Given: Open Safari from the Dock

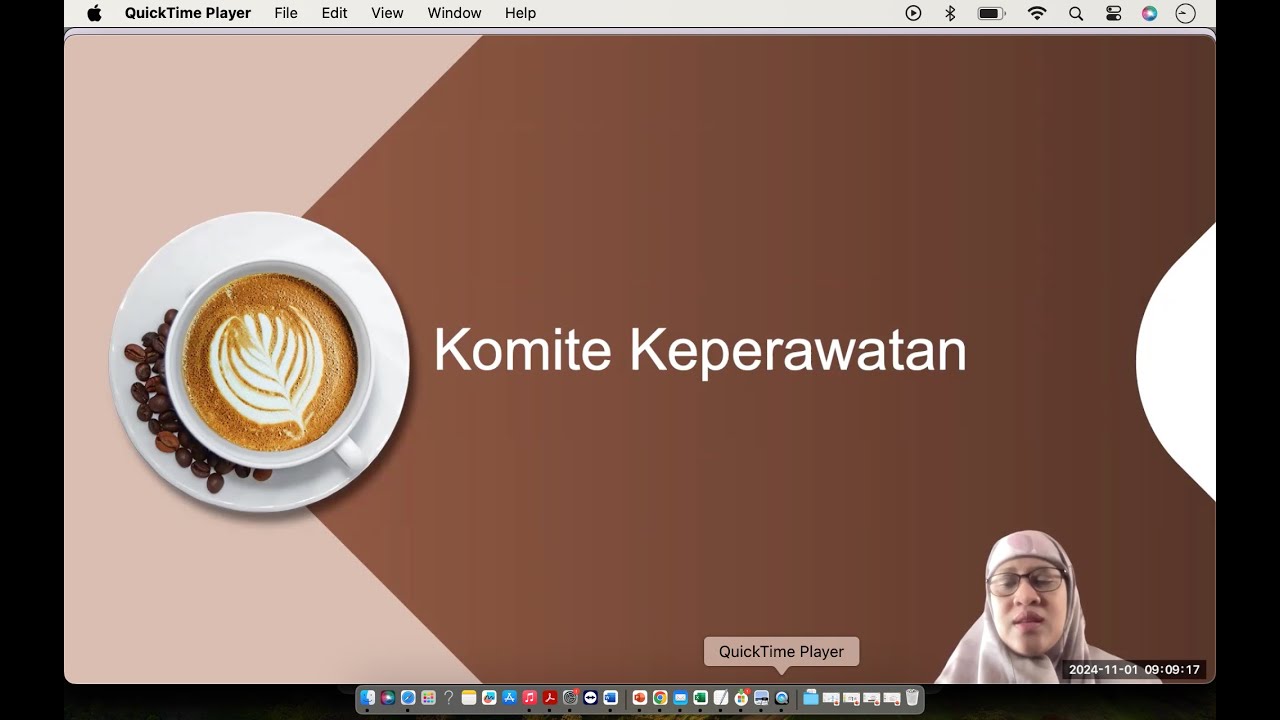Looking at the screenshot, I should tap(408, 698).
